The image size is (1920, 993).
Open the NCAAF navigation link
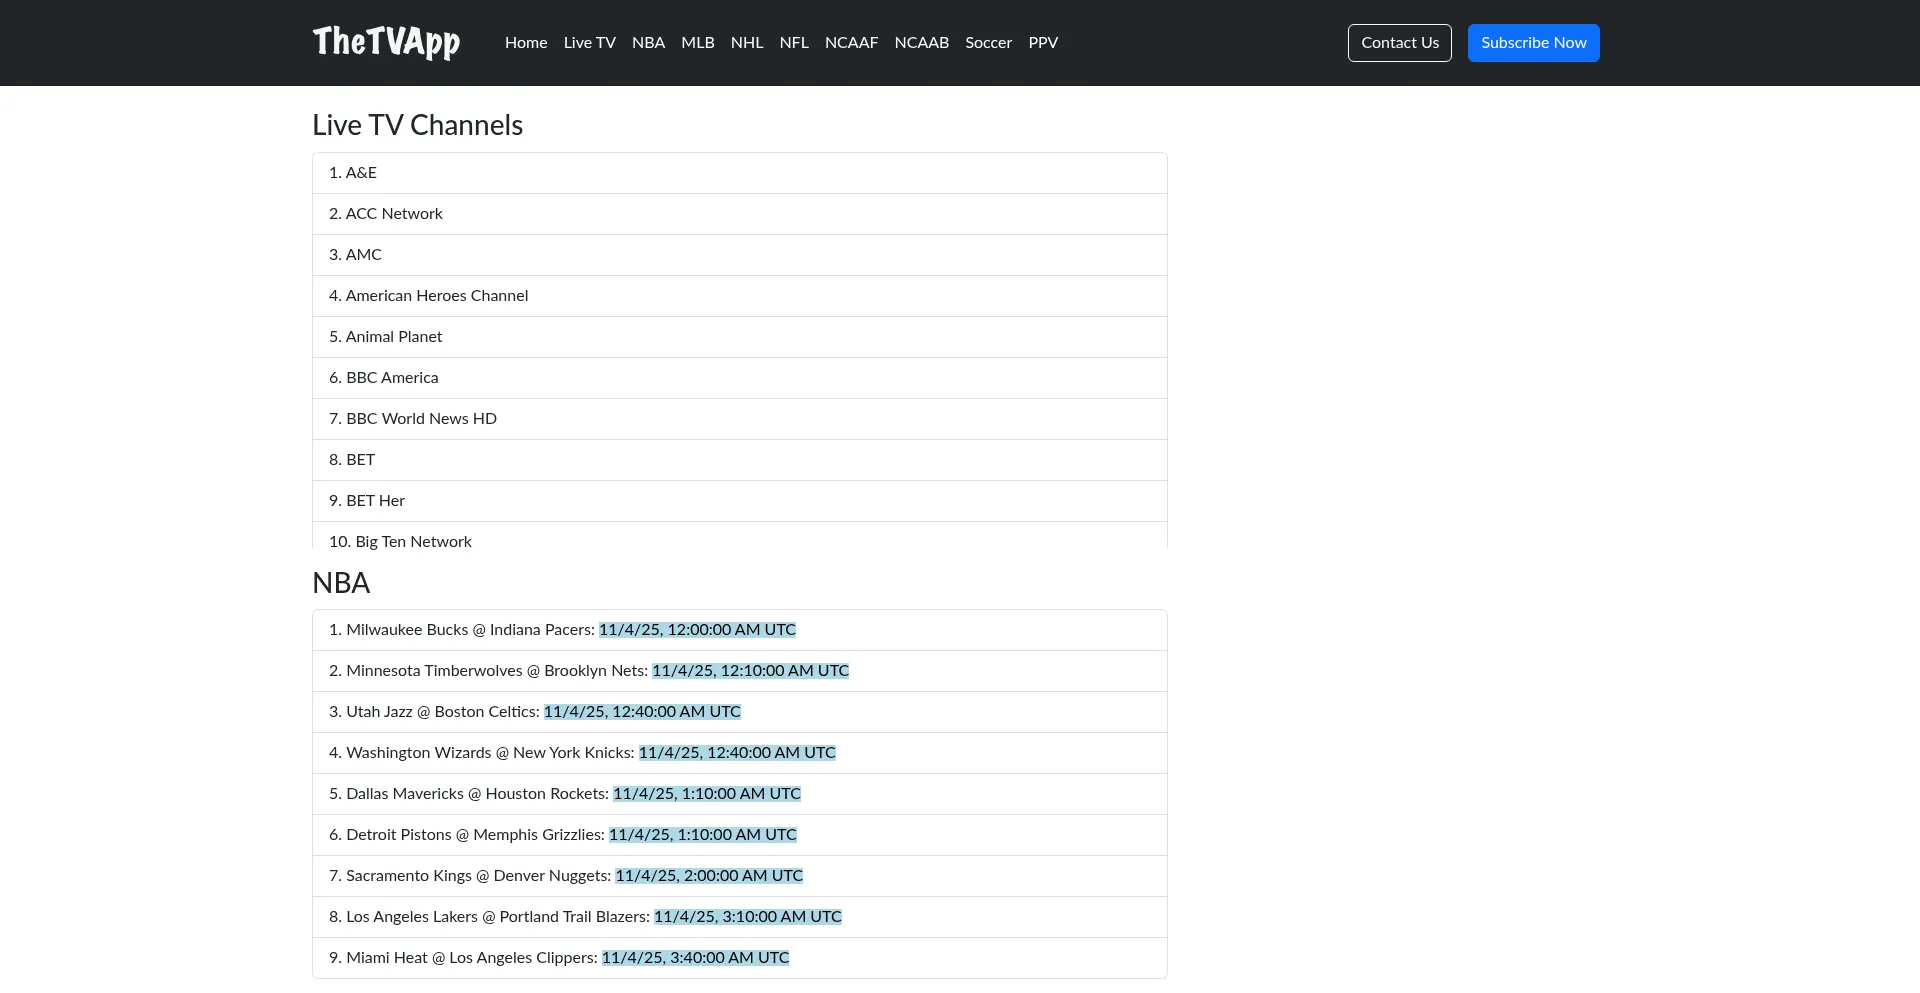851,43
